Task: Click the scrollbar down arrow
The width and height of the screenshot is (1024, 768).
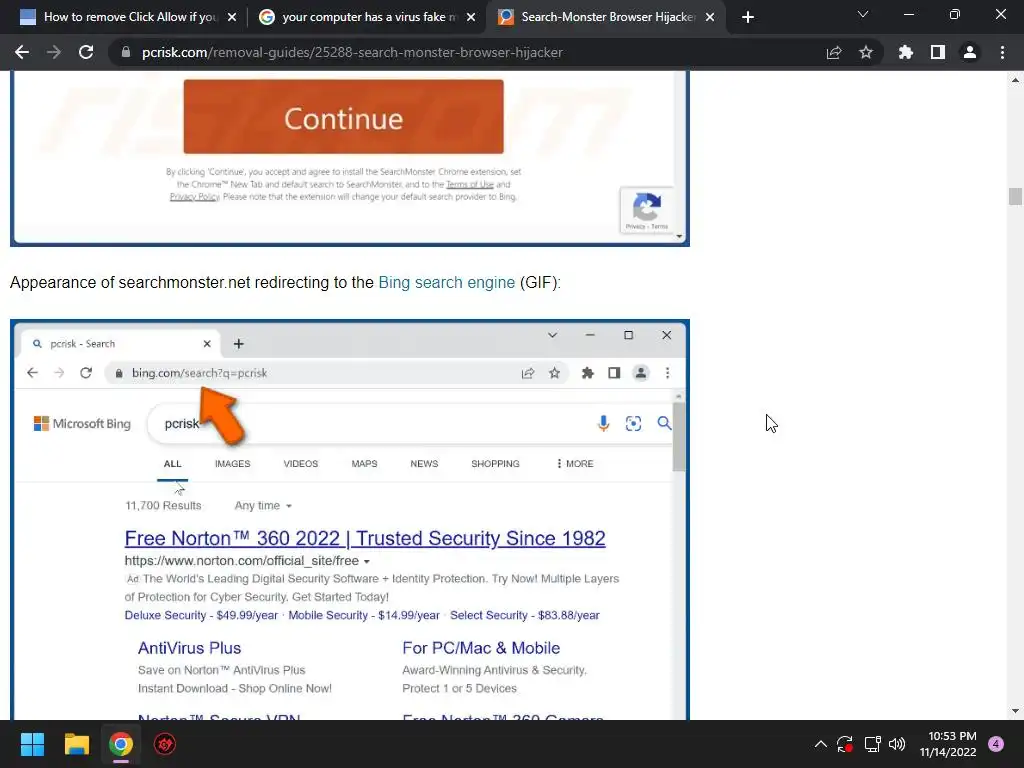Action: [x=1015, y=711]
